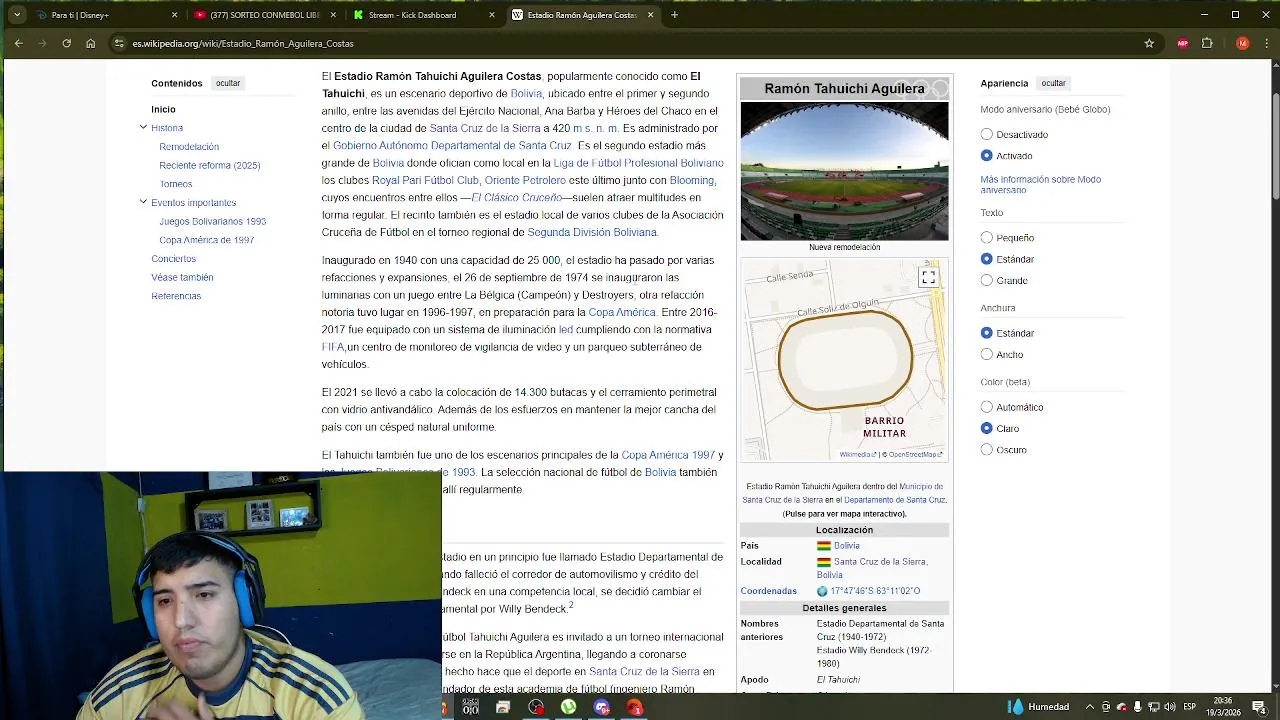
Task: Select Activado for anniversary mode
Action: pos(987,155)
